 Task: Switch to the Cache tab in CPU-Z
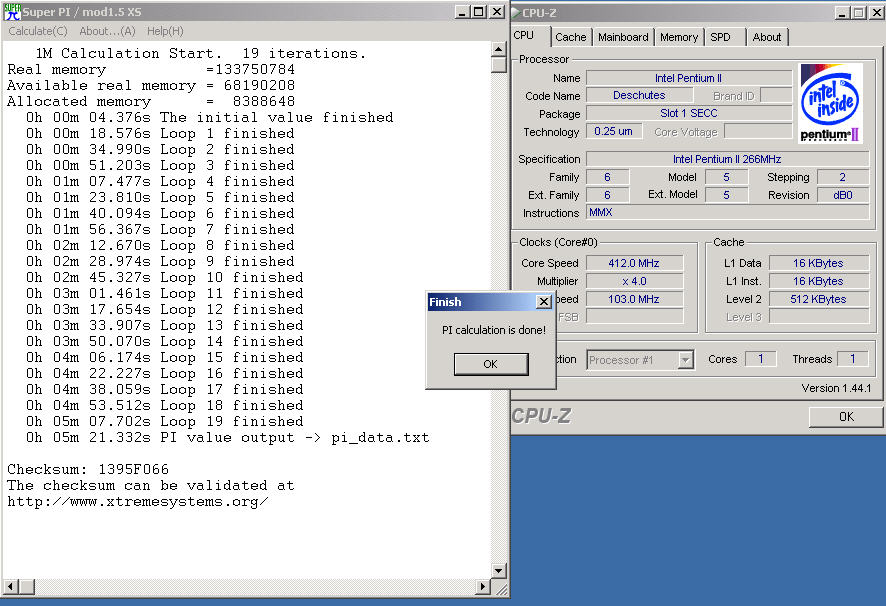point(571,37)
